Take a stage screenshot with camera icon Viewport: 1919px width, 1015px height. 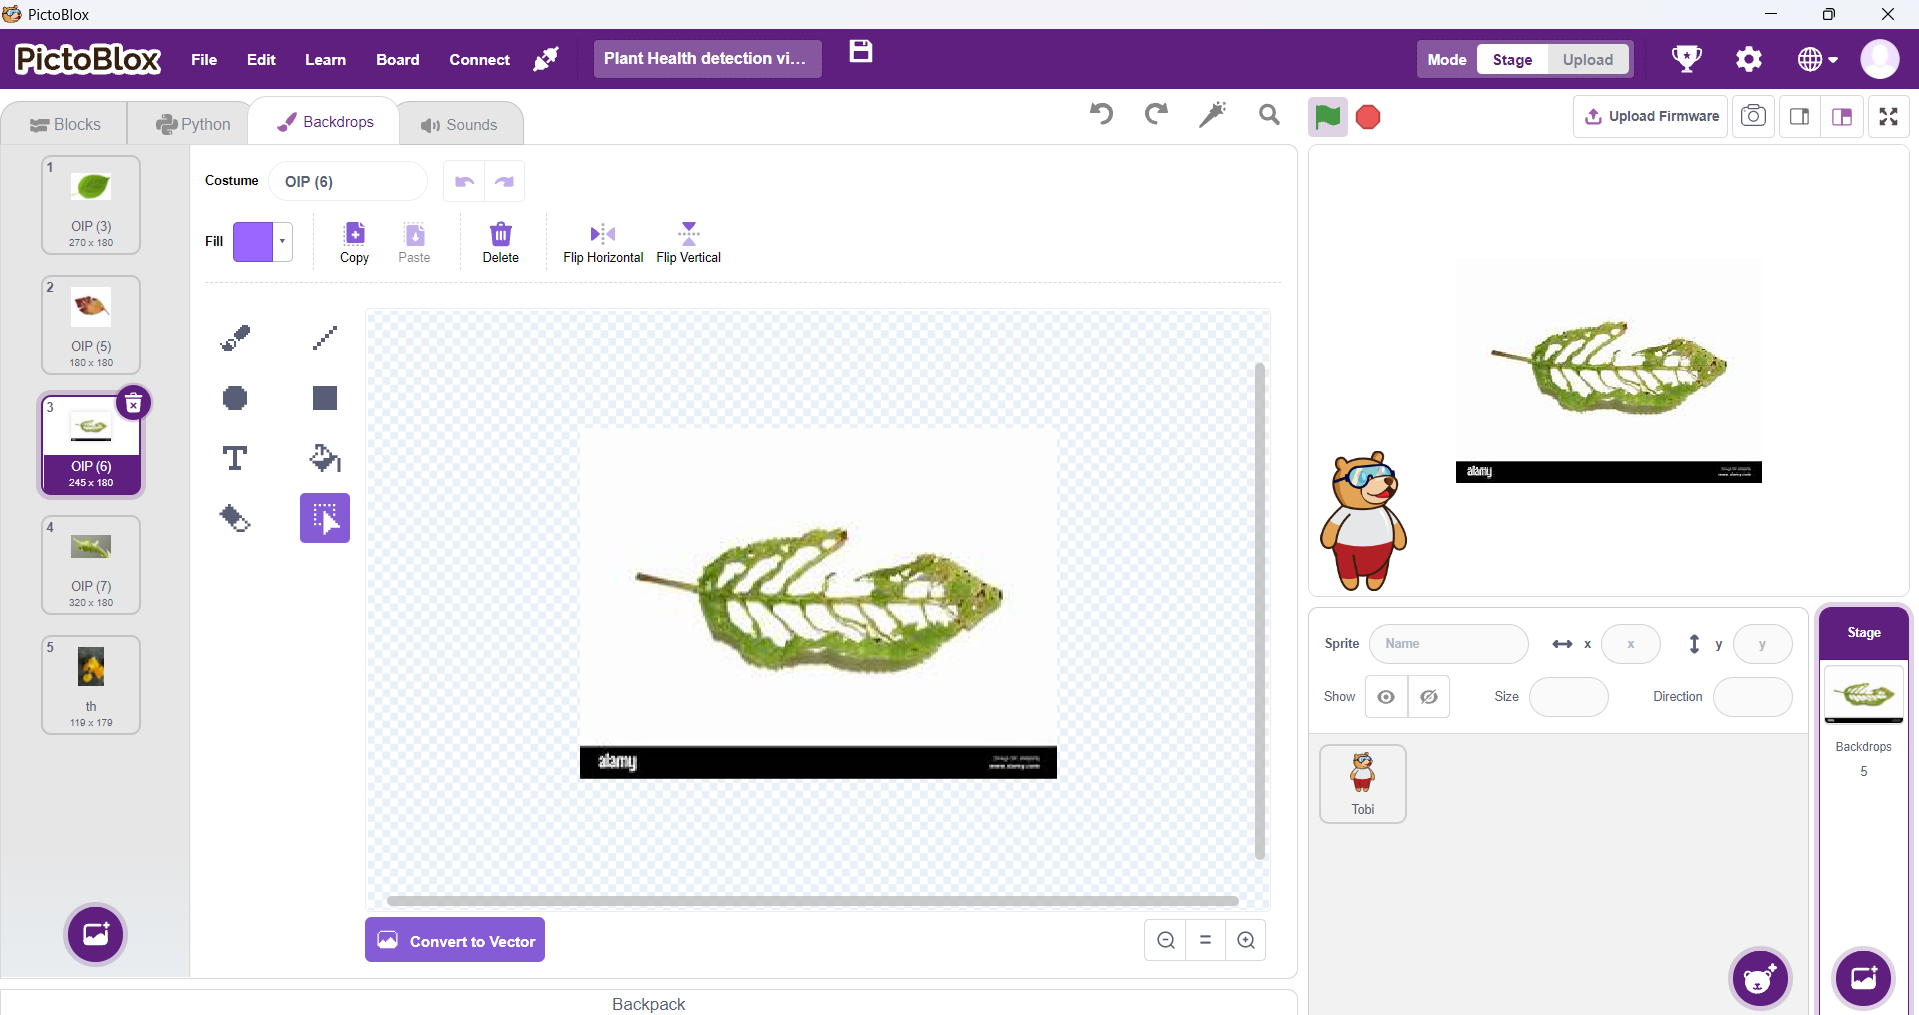pyautogui.click(x=1753, y=116)
